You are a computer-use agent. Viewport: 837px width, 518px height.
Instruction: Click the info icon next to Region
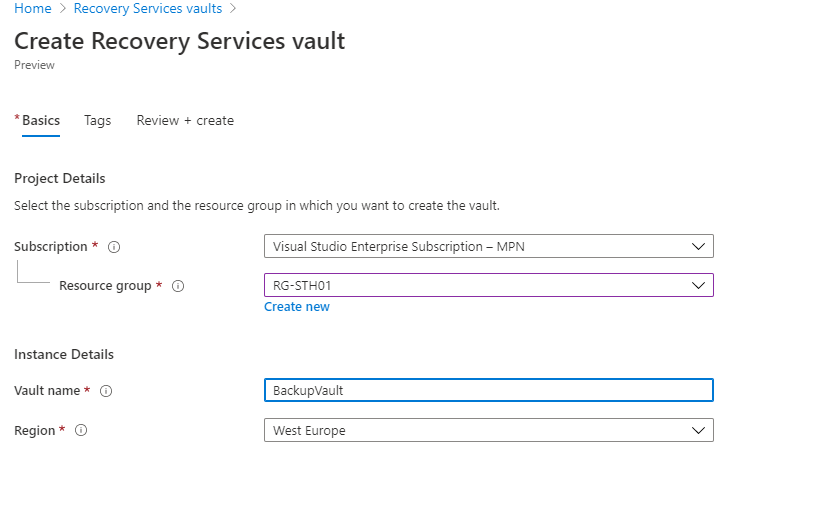click(82, 431)
